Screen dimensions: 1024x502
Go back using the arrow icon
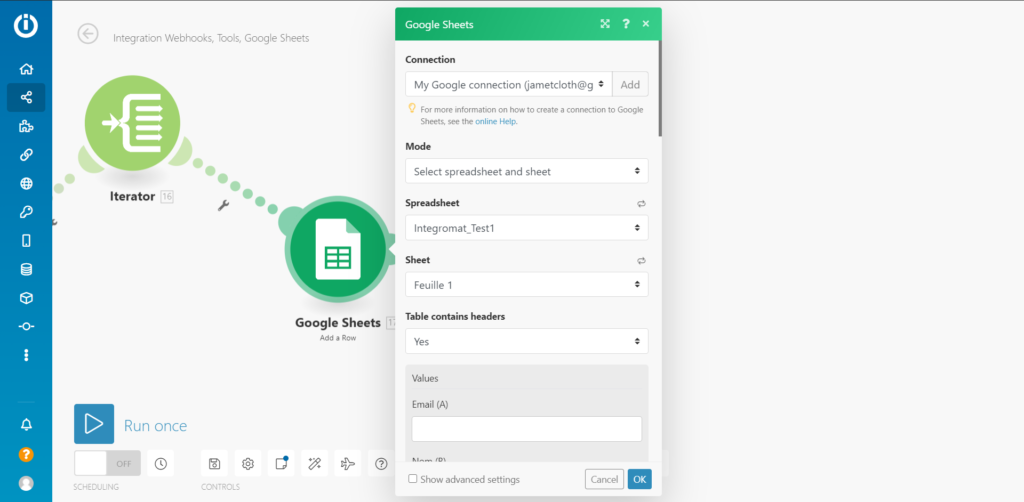(x=88, y=33)
